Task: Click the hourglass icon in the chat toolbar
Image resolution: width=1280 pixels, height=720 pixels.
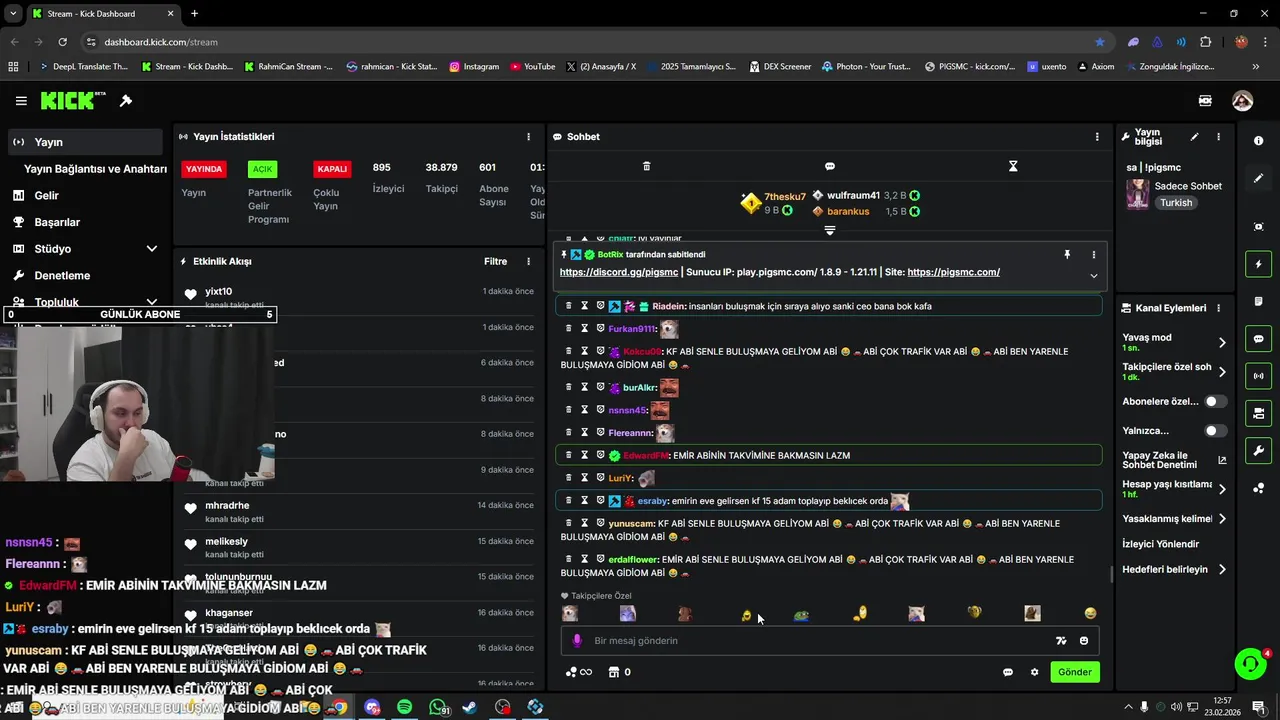Action: [1013, 166]
